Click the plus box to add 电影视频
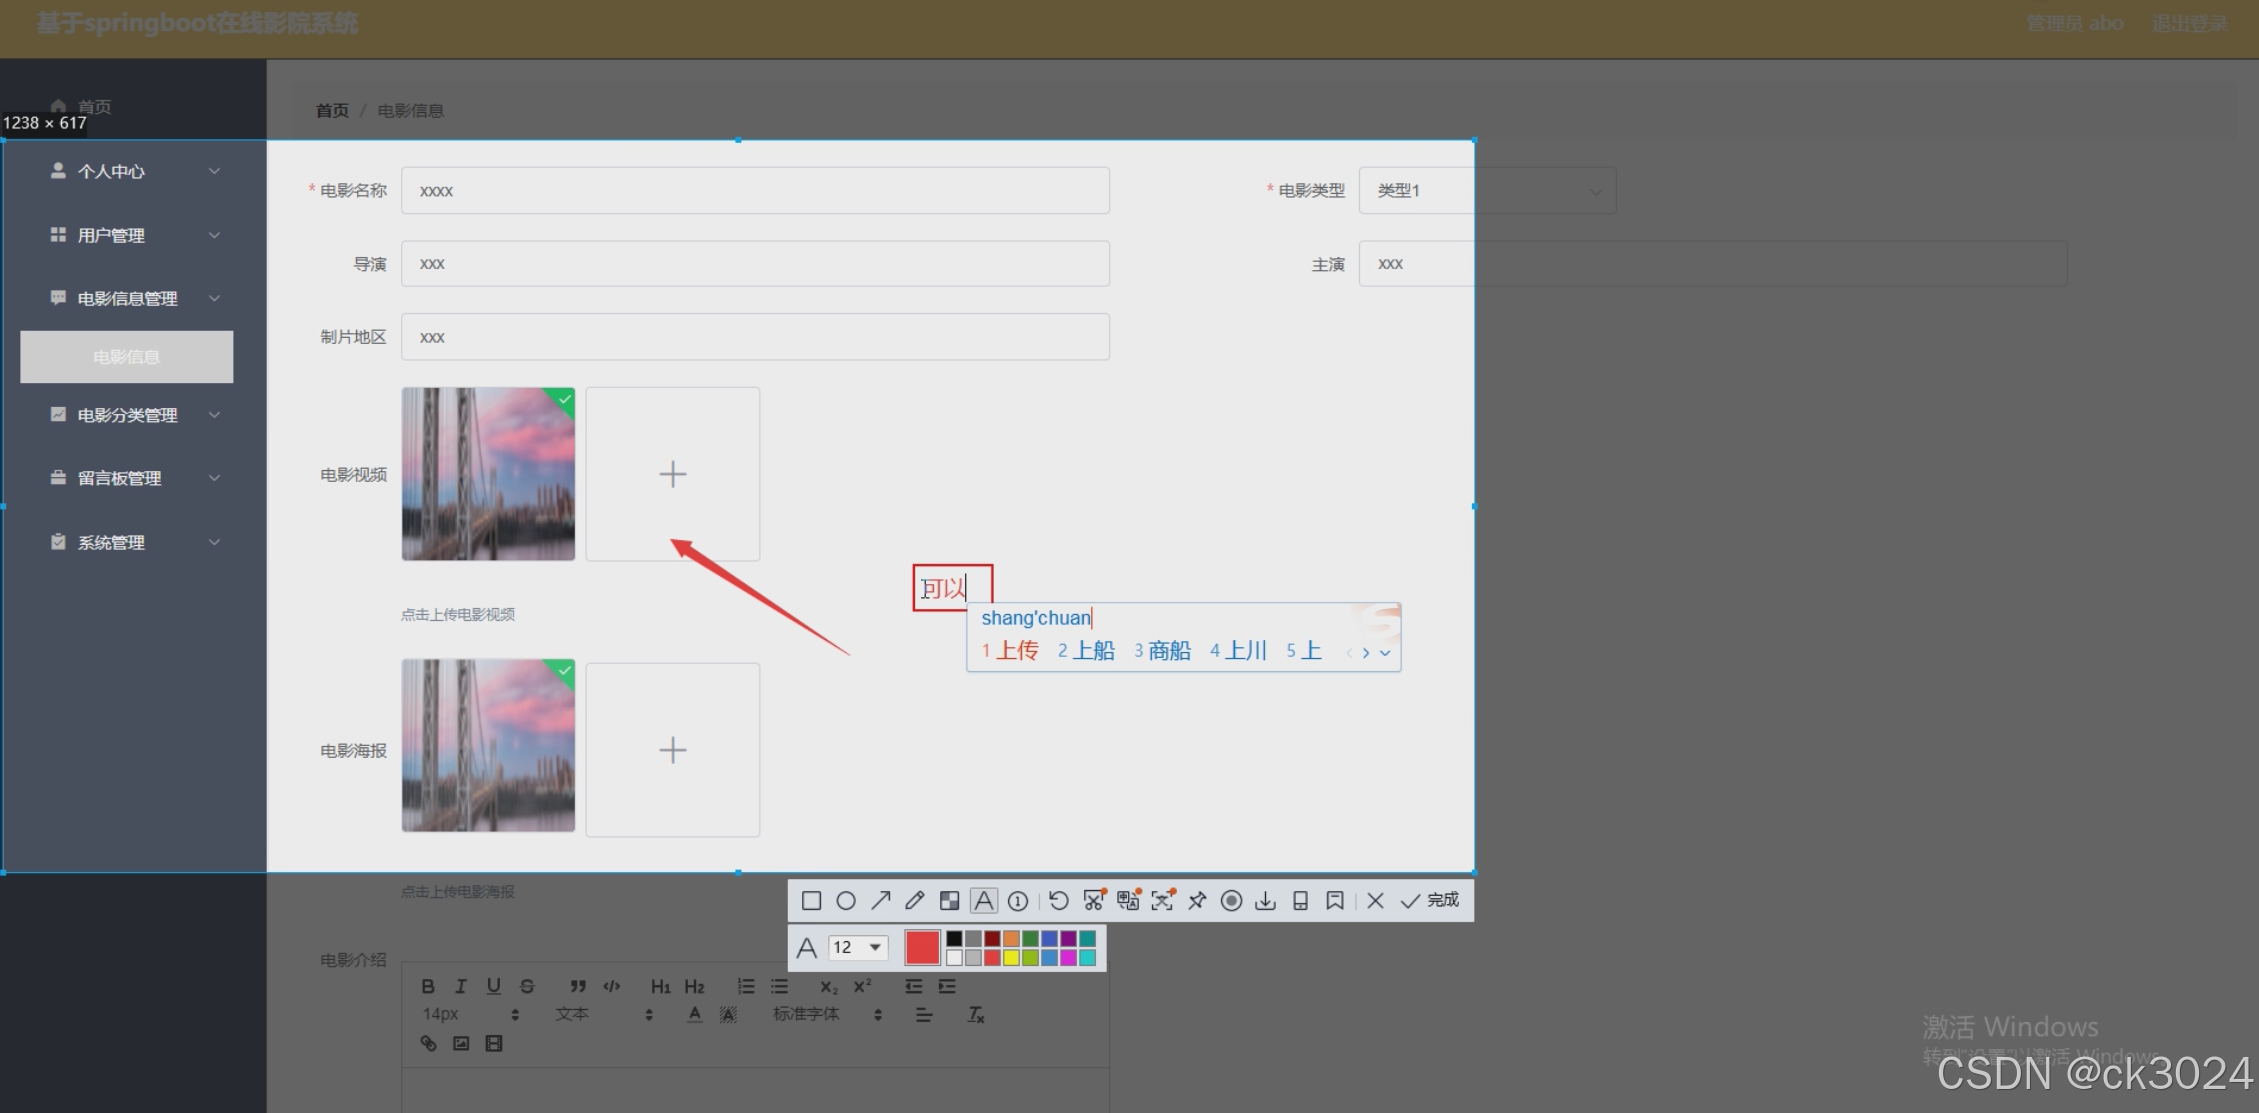 click(x=673, y=474)
